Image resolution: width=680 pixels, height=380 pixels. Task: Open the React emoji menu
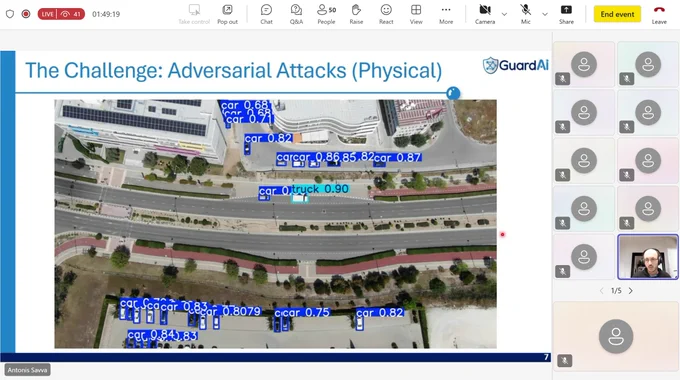(386, 14)
